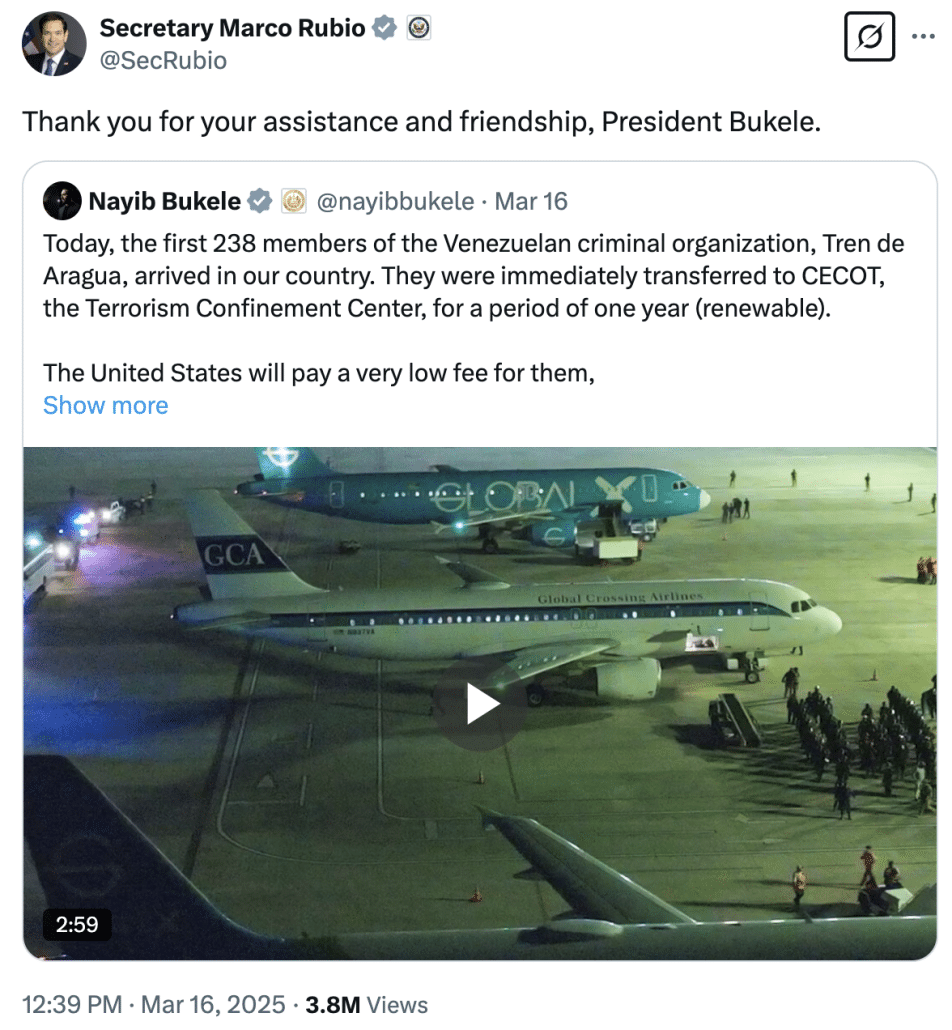This screenshot has width=952, height=1030.
Task: Click the @nayibbukele handle
Action: click(x=395, y=201)
